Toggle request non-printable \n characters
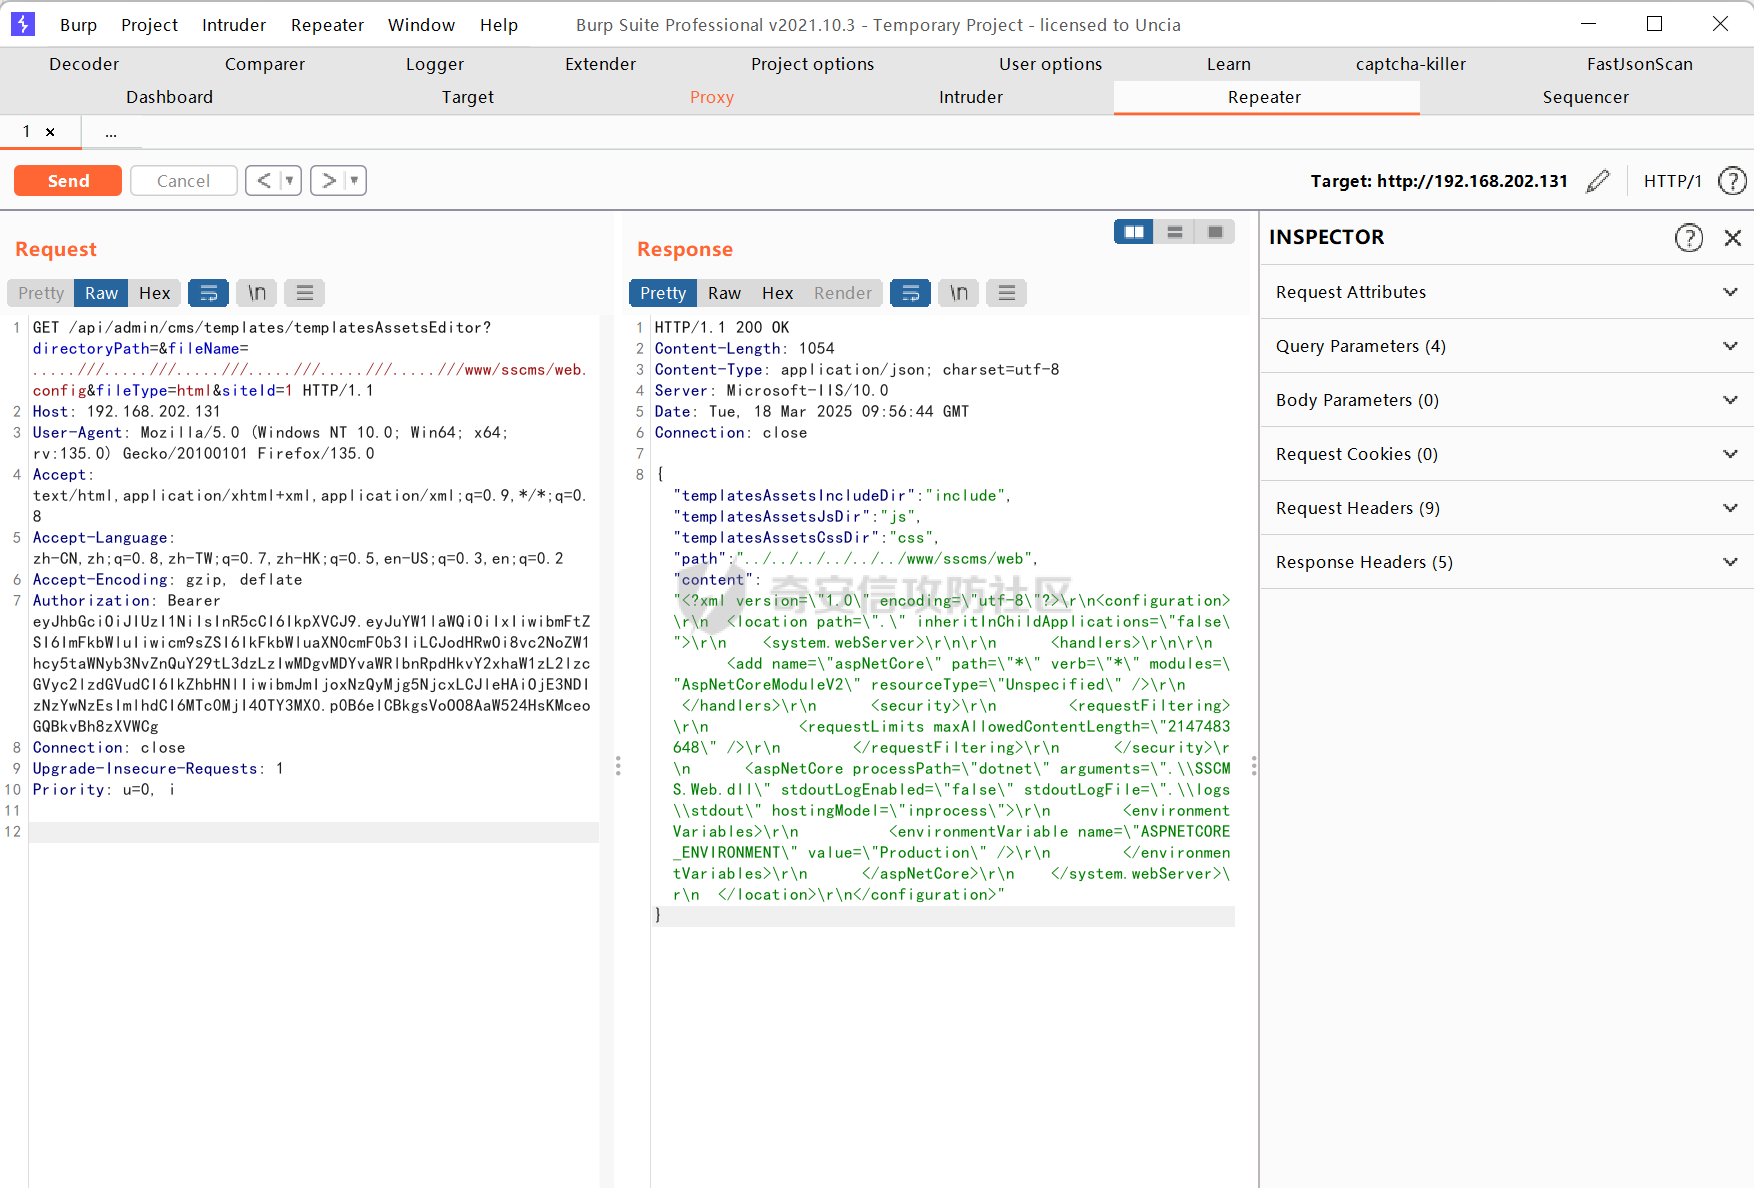The height and width of the screenshot is (1188, 1754). tap(257, 293)
